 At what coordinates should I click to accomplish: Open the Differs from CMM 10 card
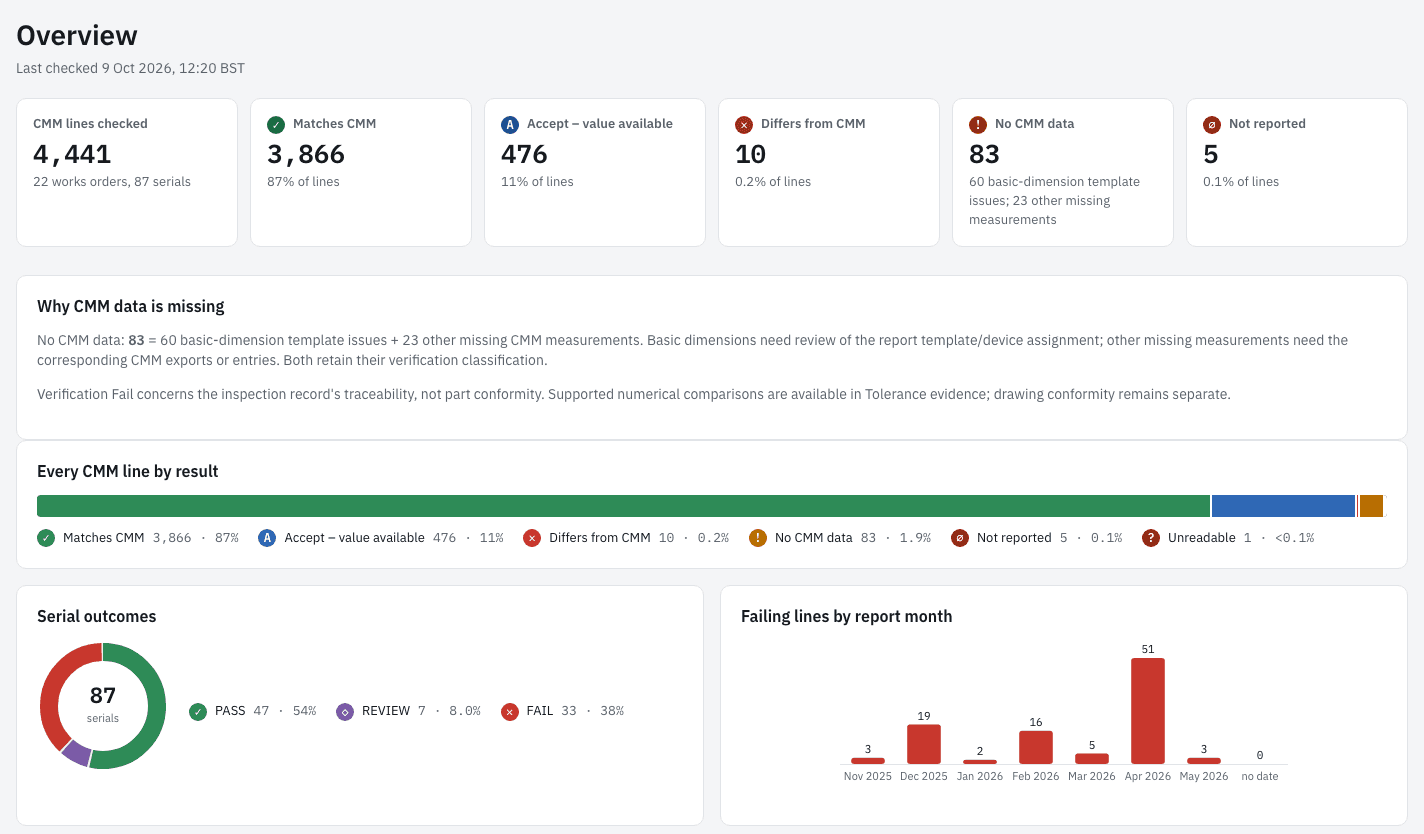[x=829, y=172]
